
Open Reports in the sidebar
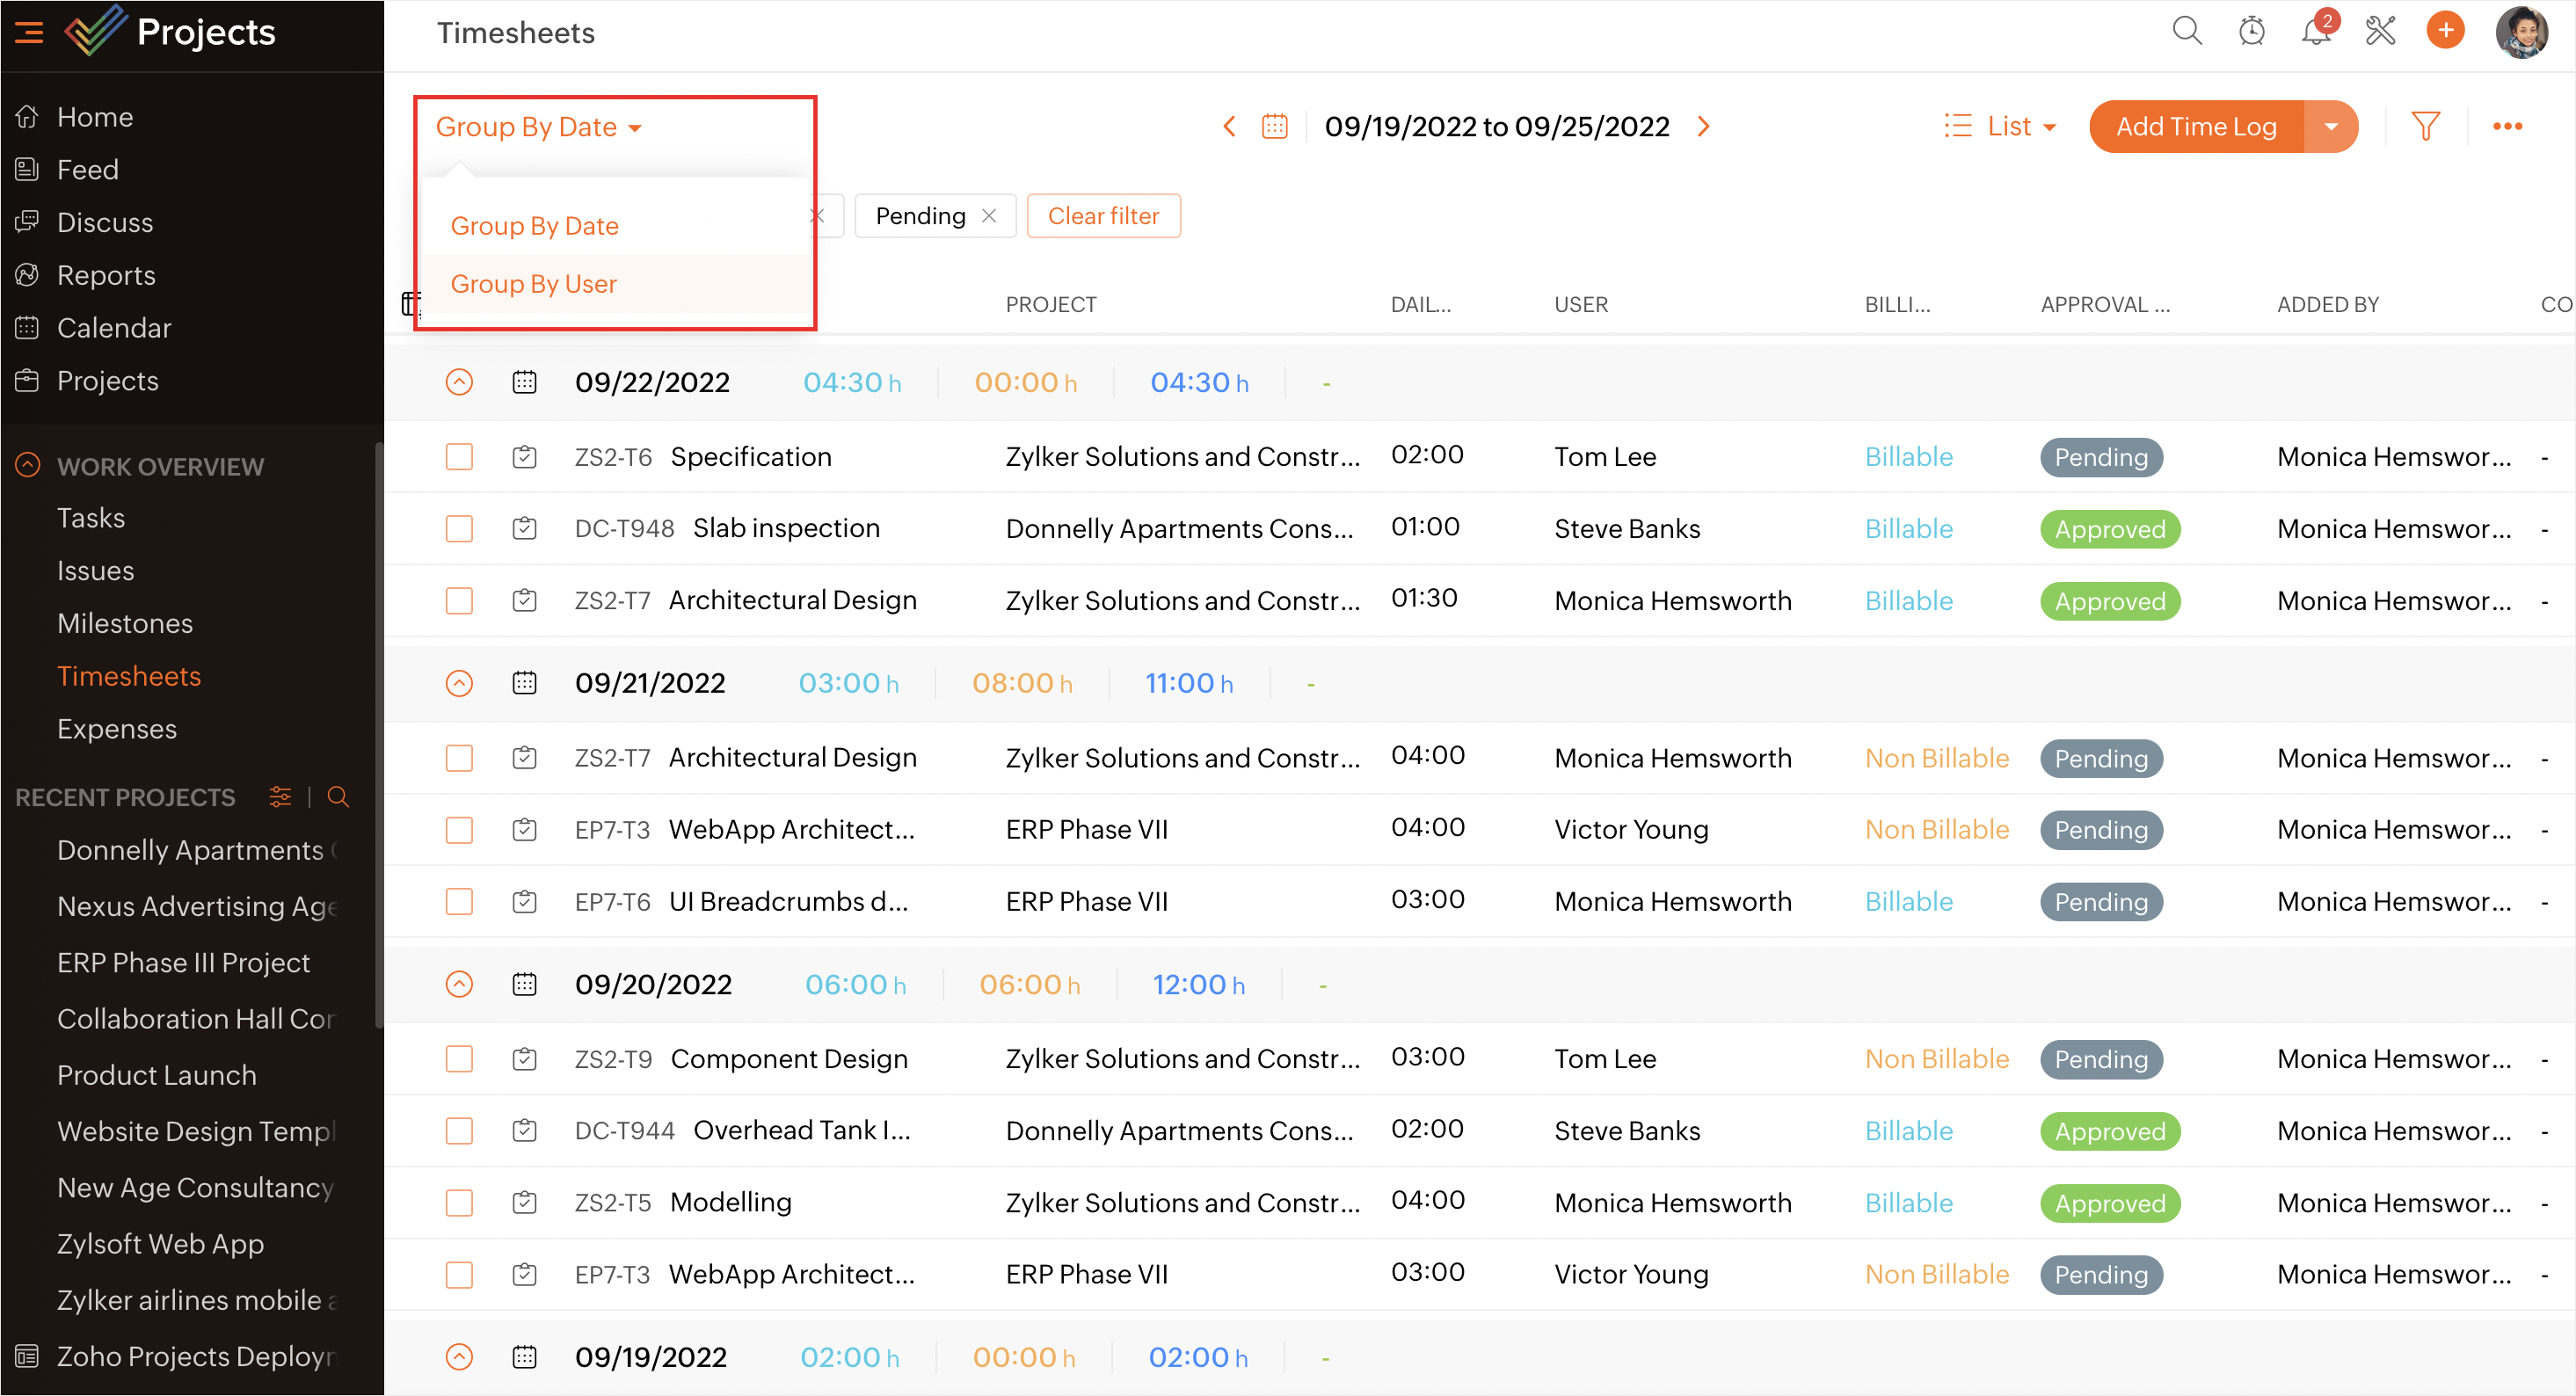coord(106,275)
